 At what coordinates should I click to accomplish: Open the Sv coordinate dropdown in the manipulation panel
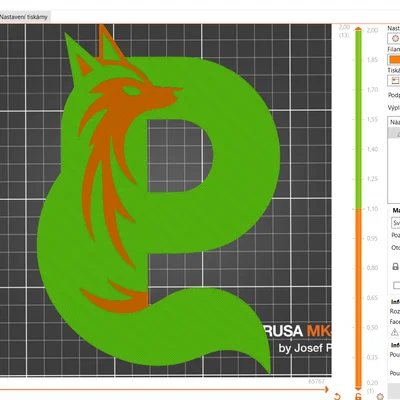(x=396, y=223)
